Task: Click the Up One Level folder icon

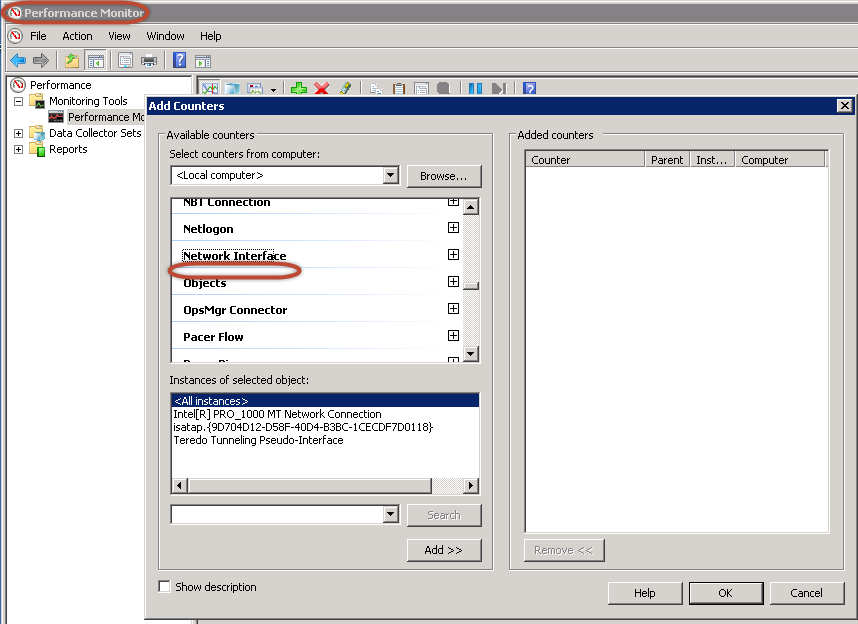Action: point(72,60)
